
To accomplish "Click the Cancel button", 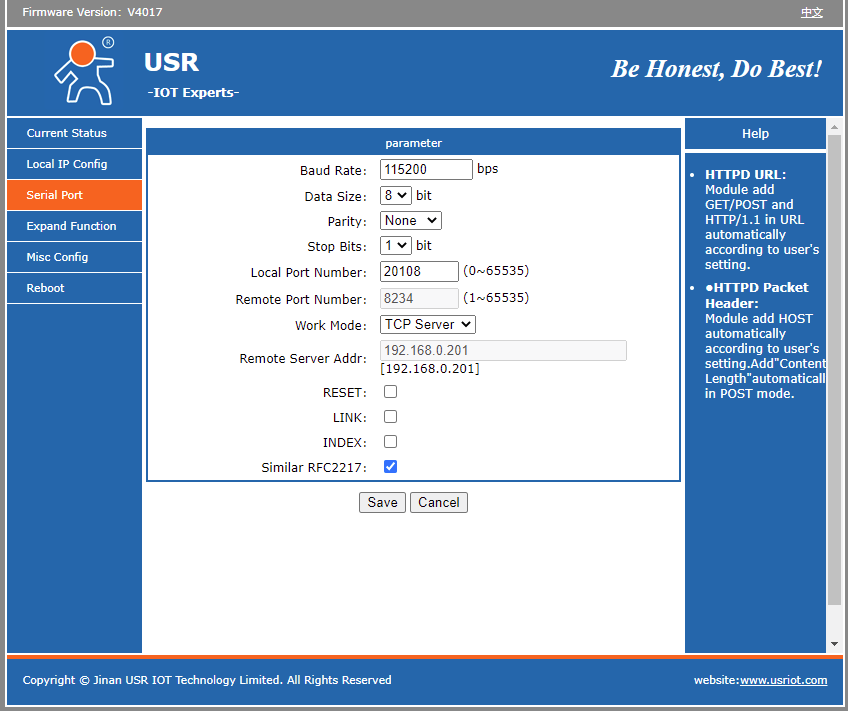I will pyautogui.click(x=439, y=502).
